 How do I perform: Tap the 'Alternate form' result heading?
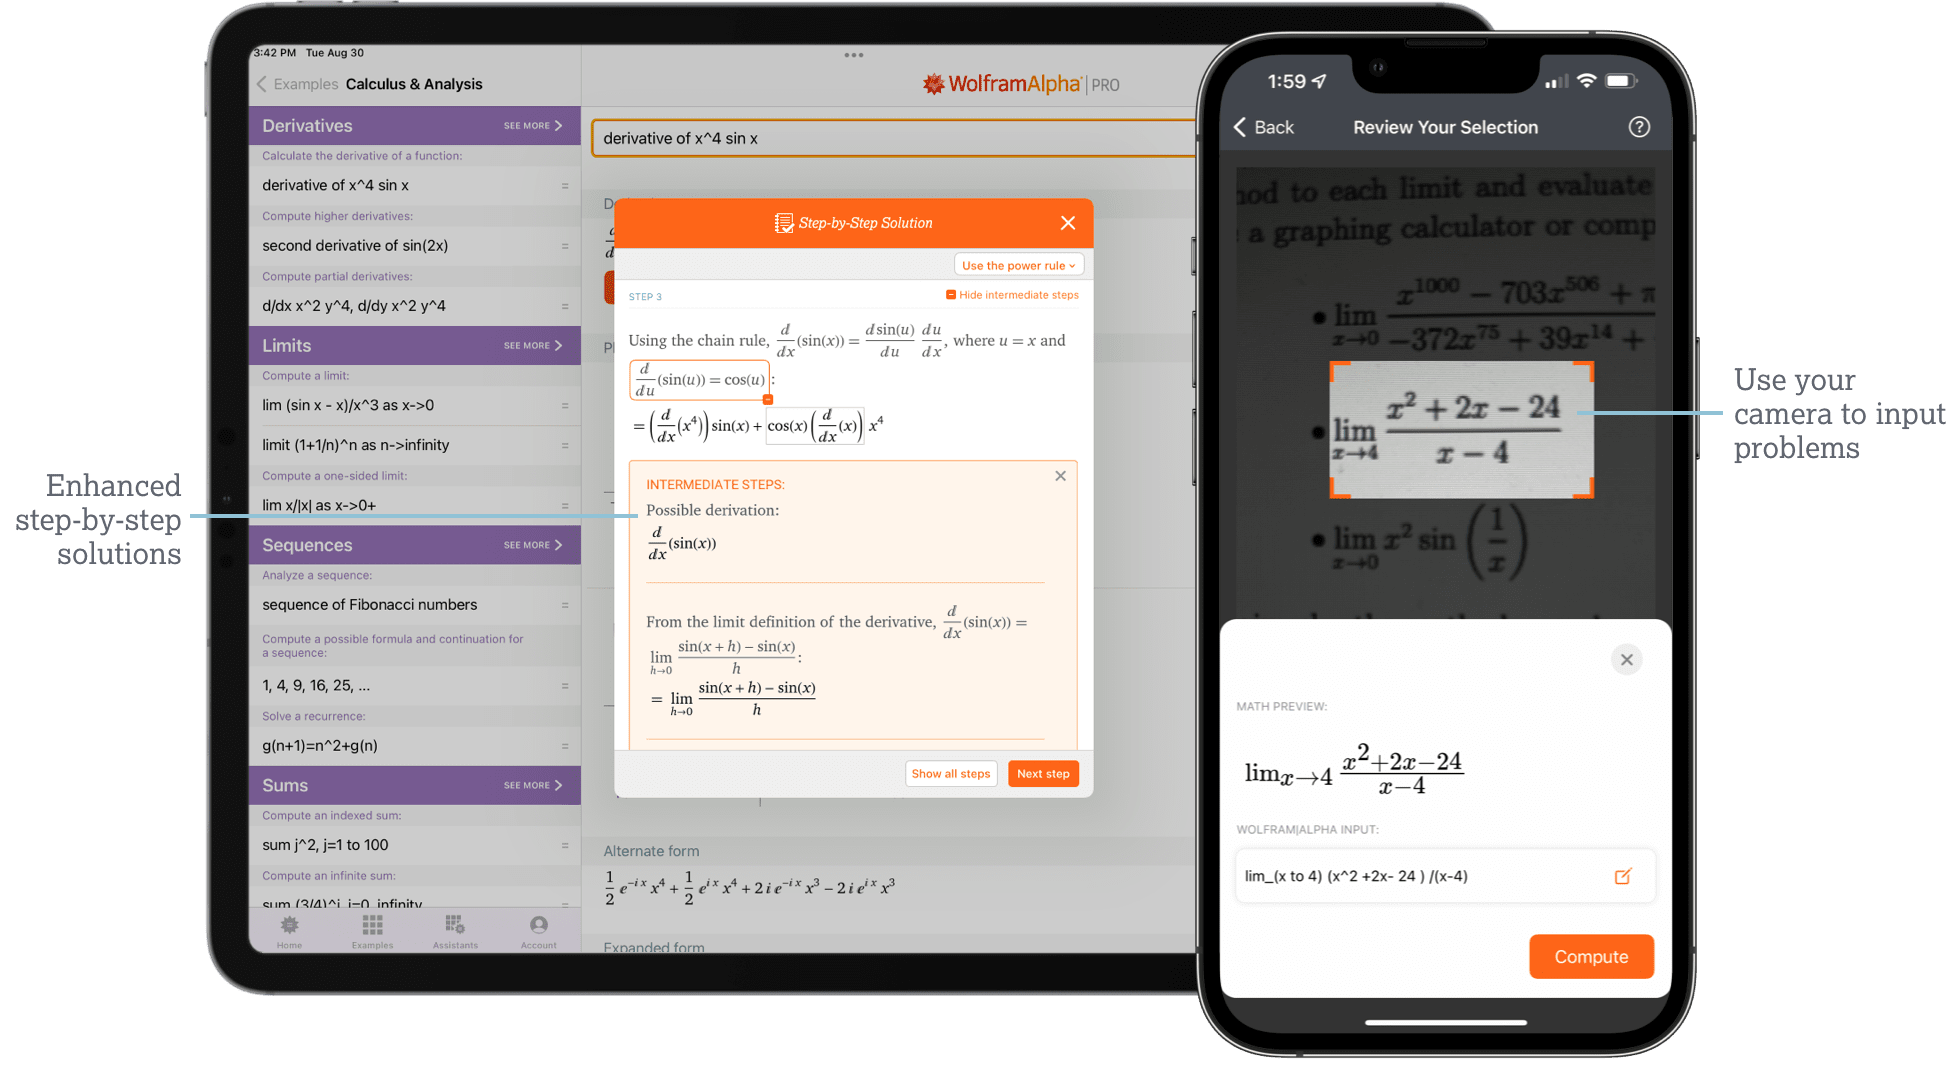(x=651, y=851)
